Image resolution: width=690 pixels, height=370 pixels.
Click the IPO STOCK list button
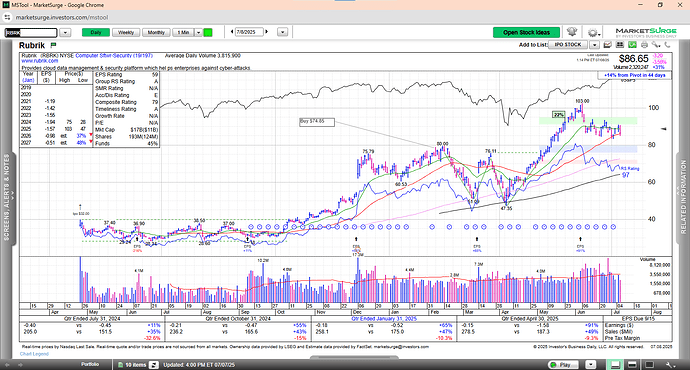click(568, 45)
